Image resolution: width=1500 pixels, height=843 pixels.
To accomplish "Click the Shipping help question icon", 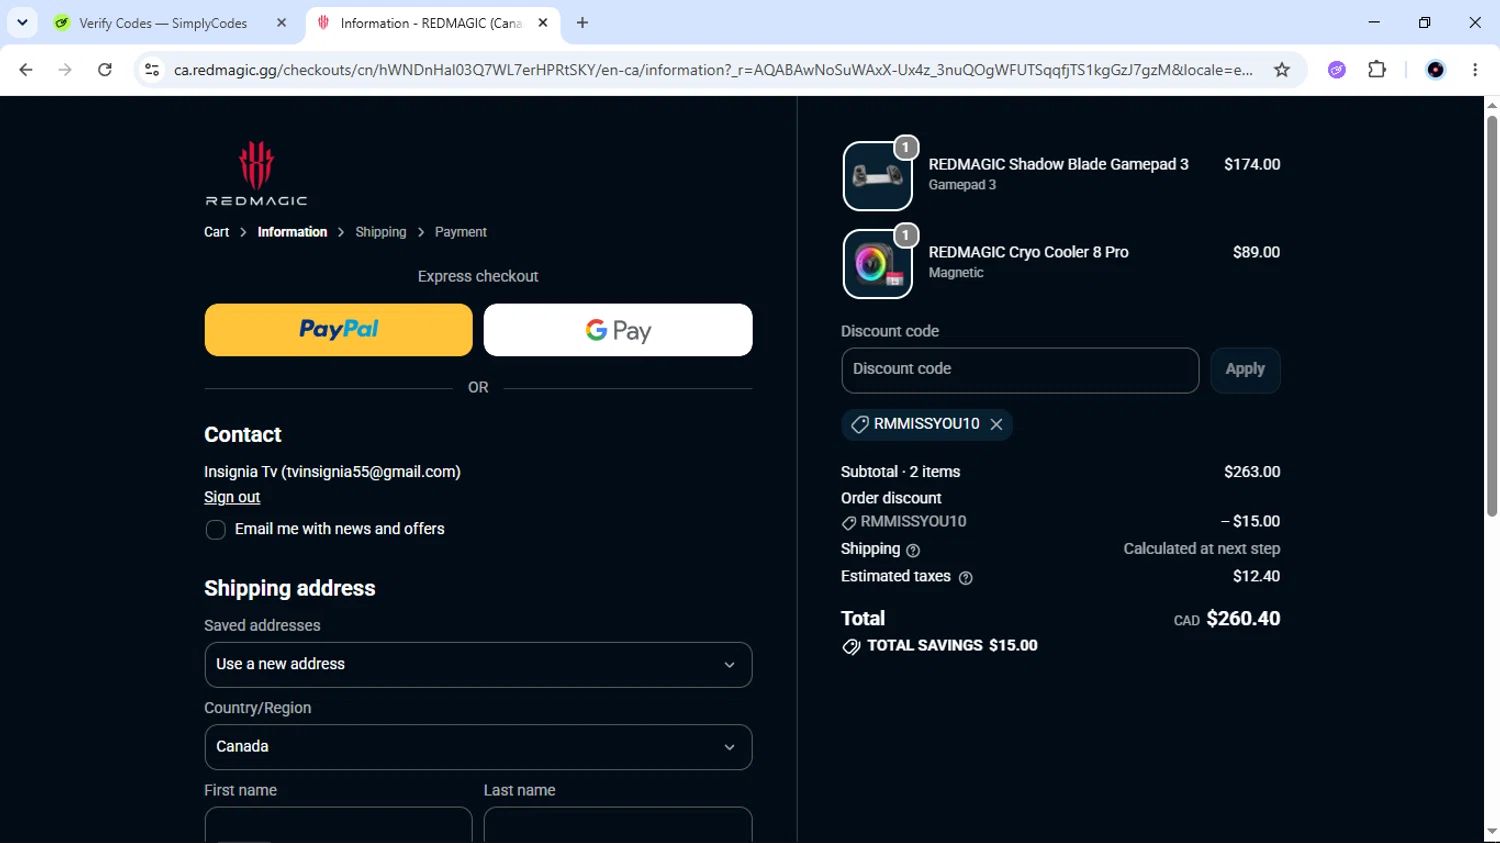I will 913,550.
